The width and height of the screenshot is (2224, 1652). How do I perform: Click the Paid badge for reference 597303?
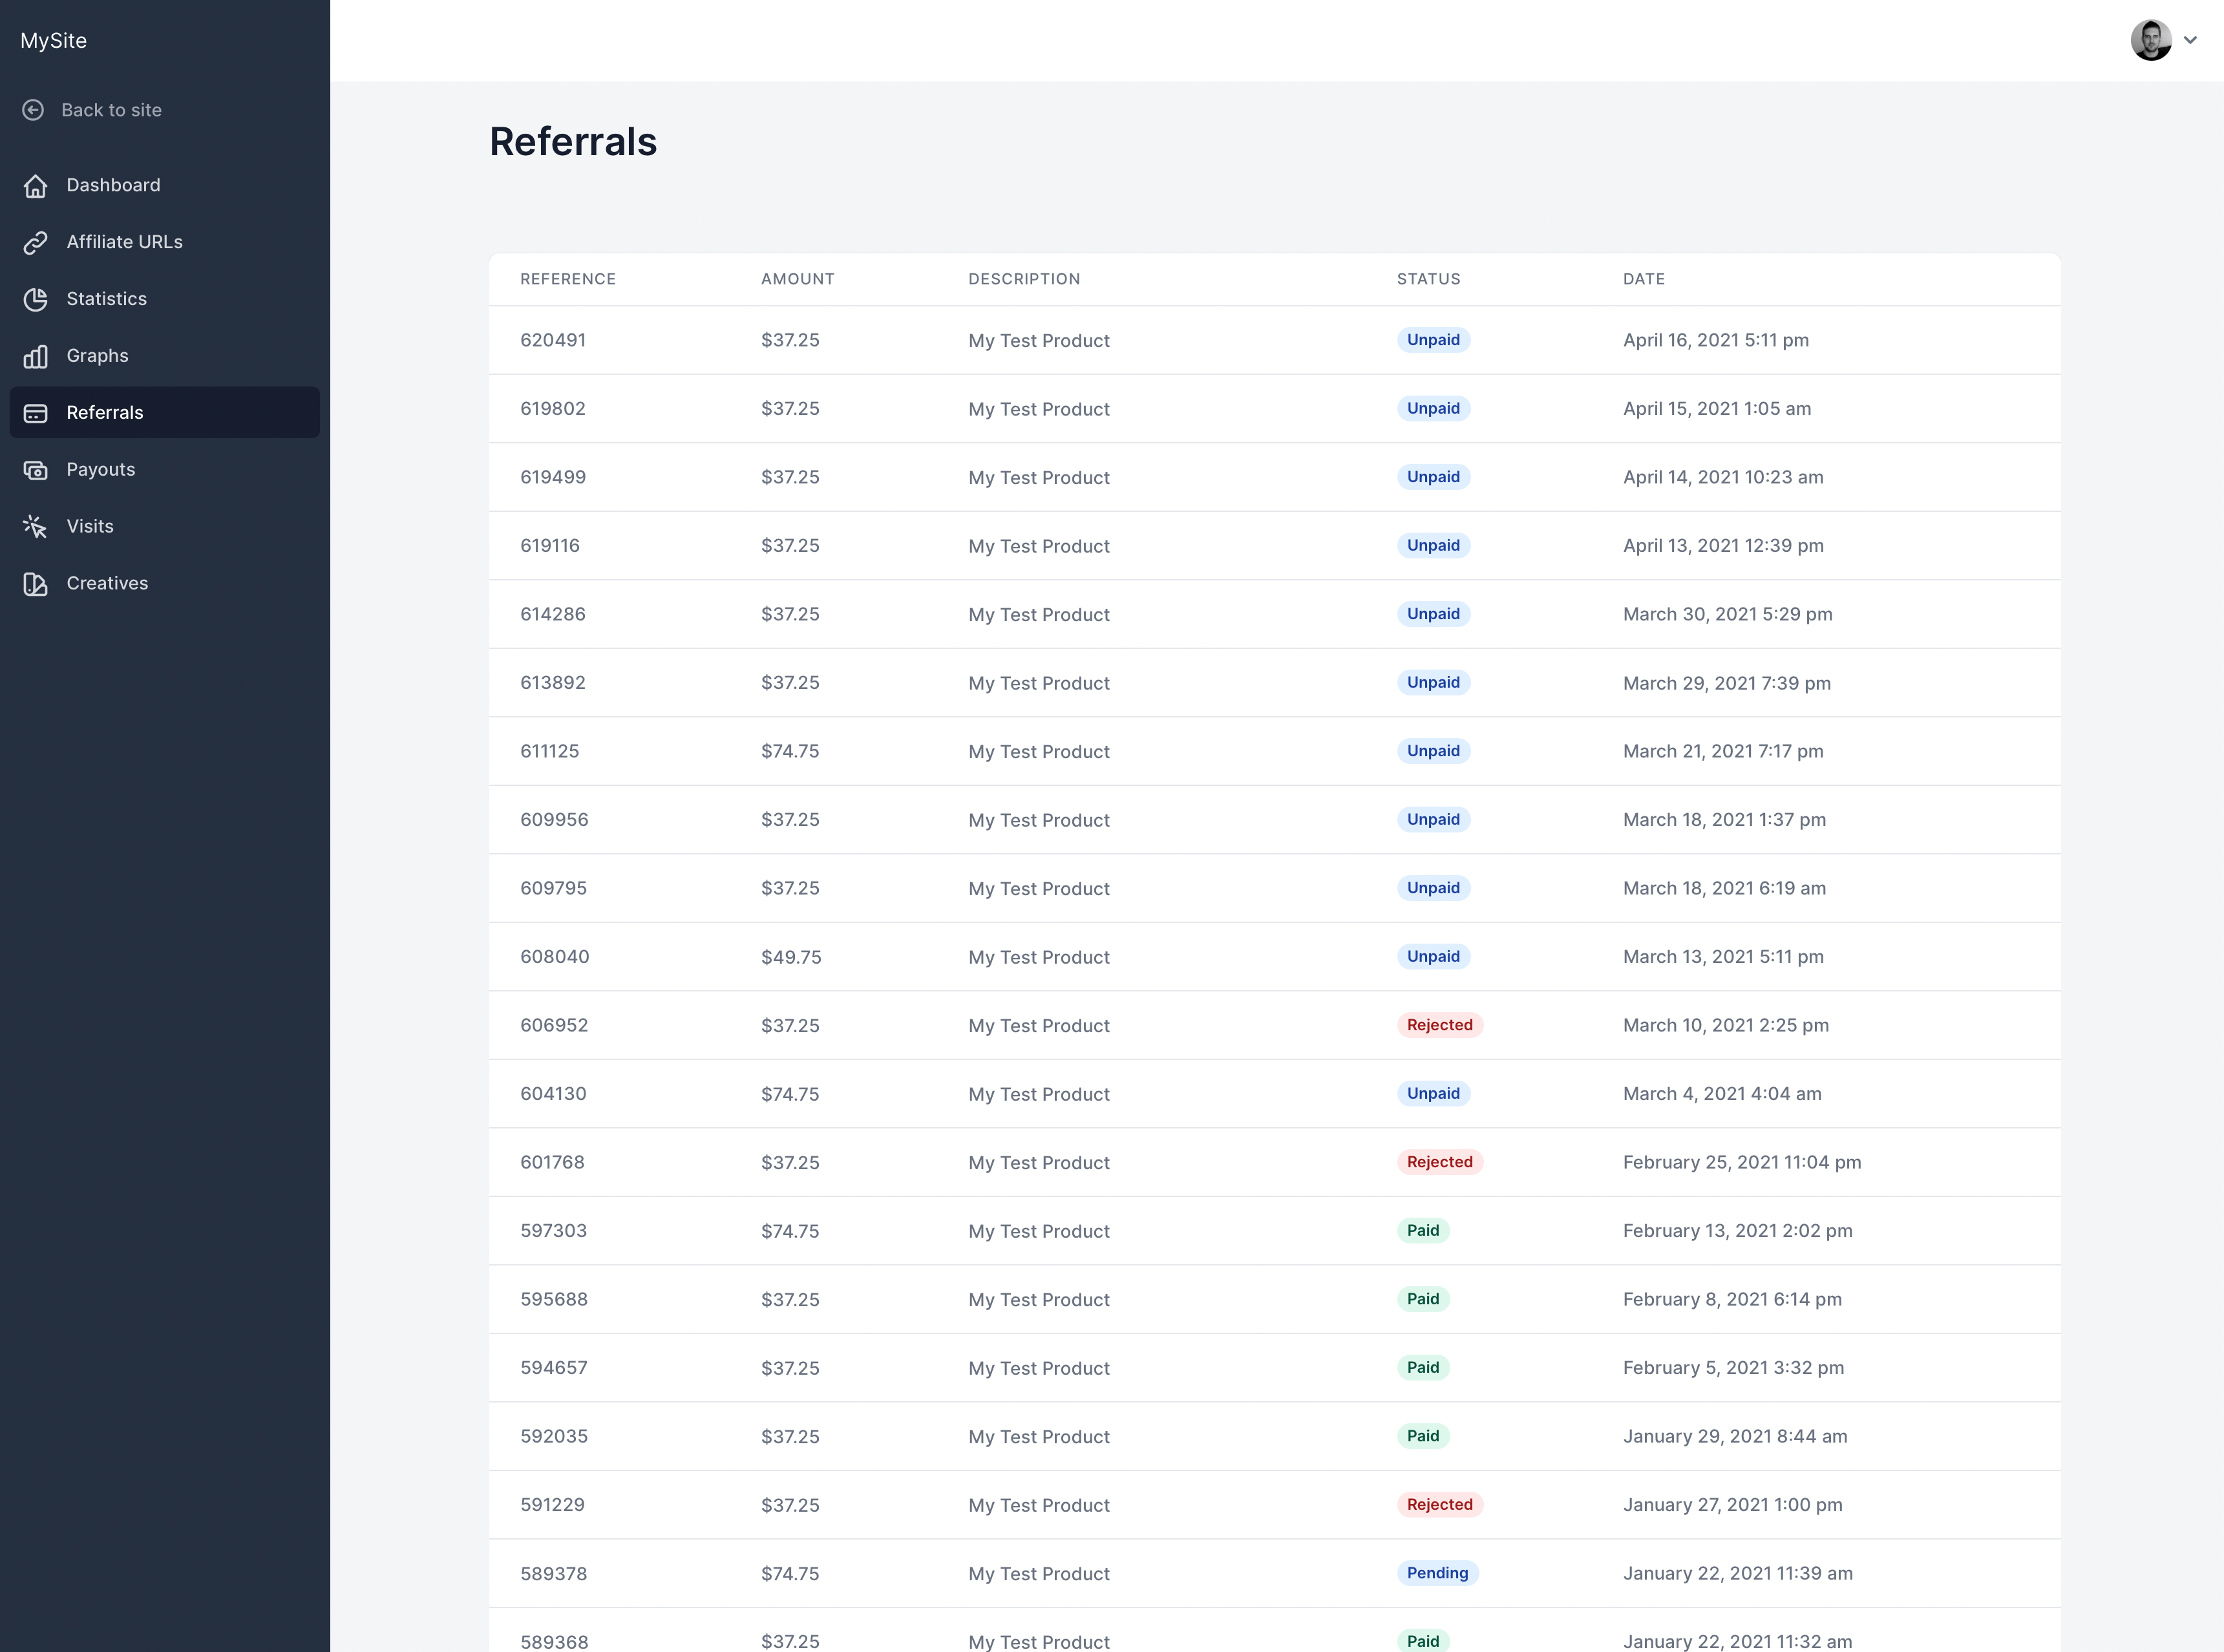coord(1423,1231)
